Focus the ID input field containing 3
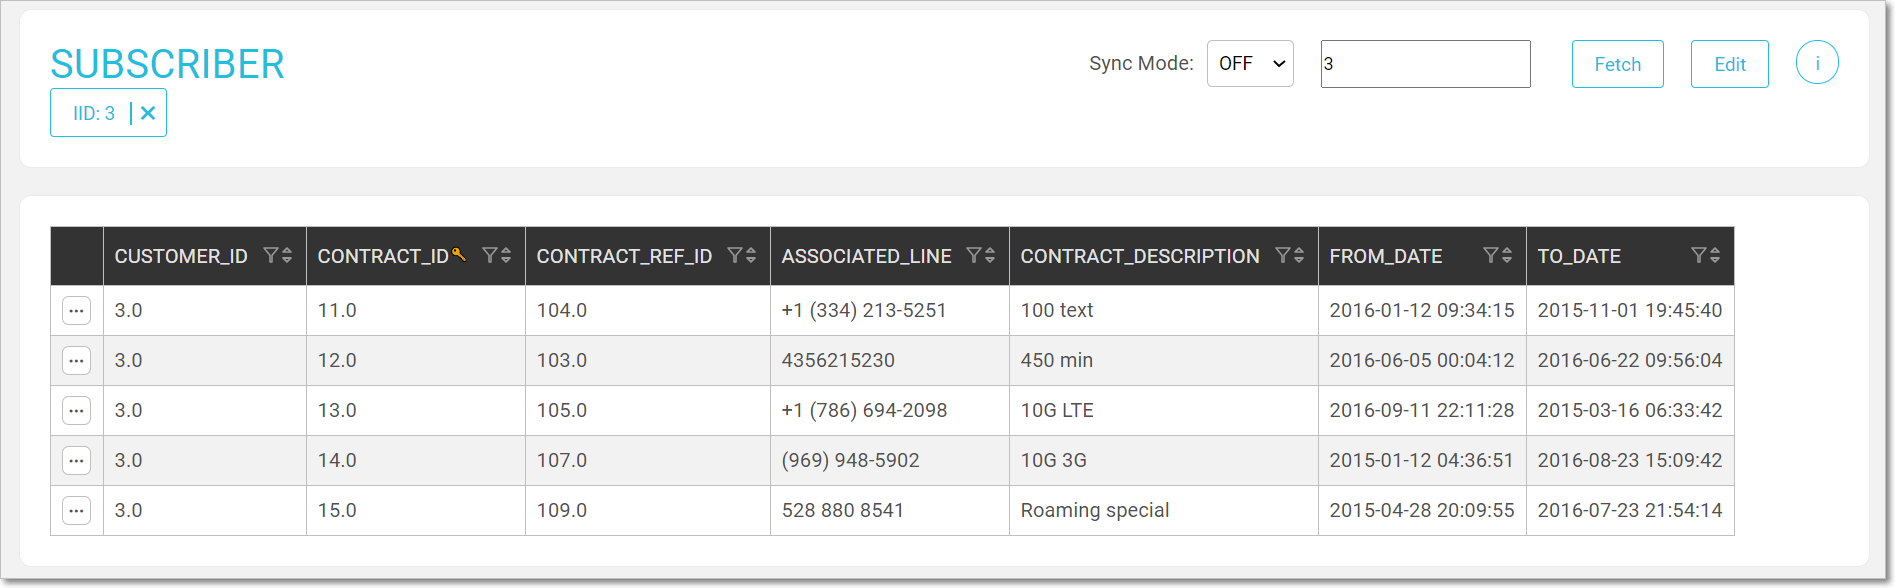This screenshot has width=1895, height=588. point(1425,64)
